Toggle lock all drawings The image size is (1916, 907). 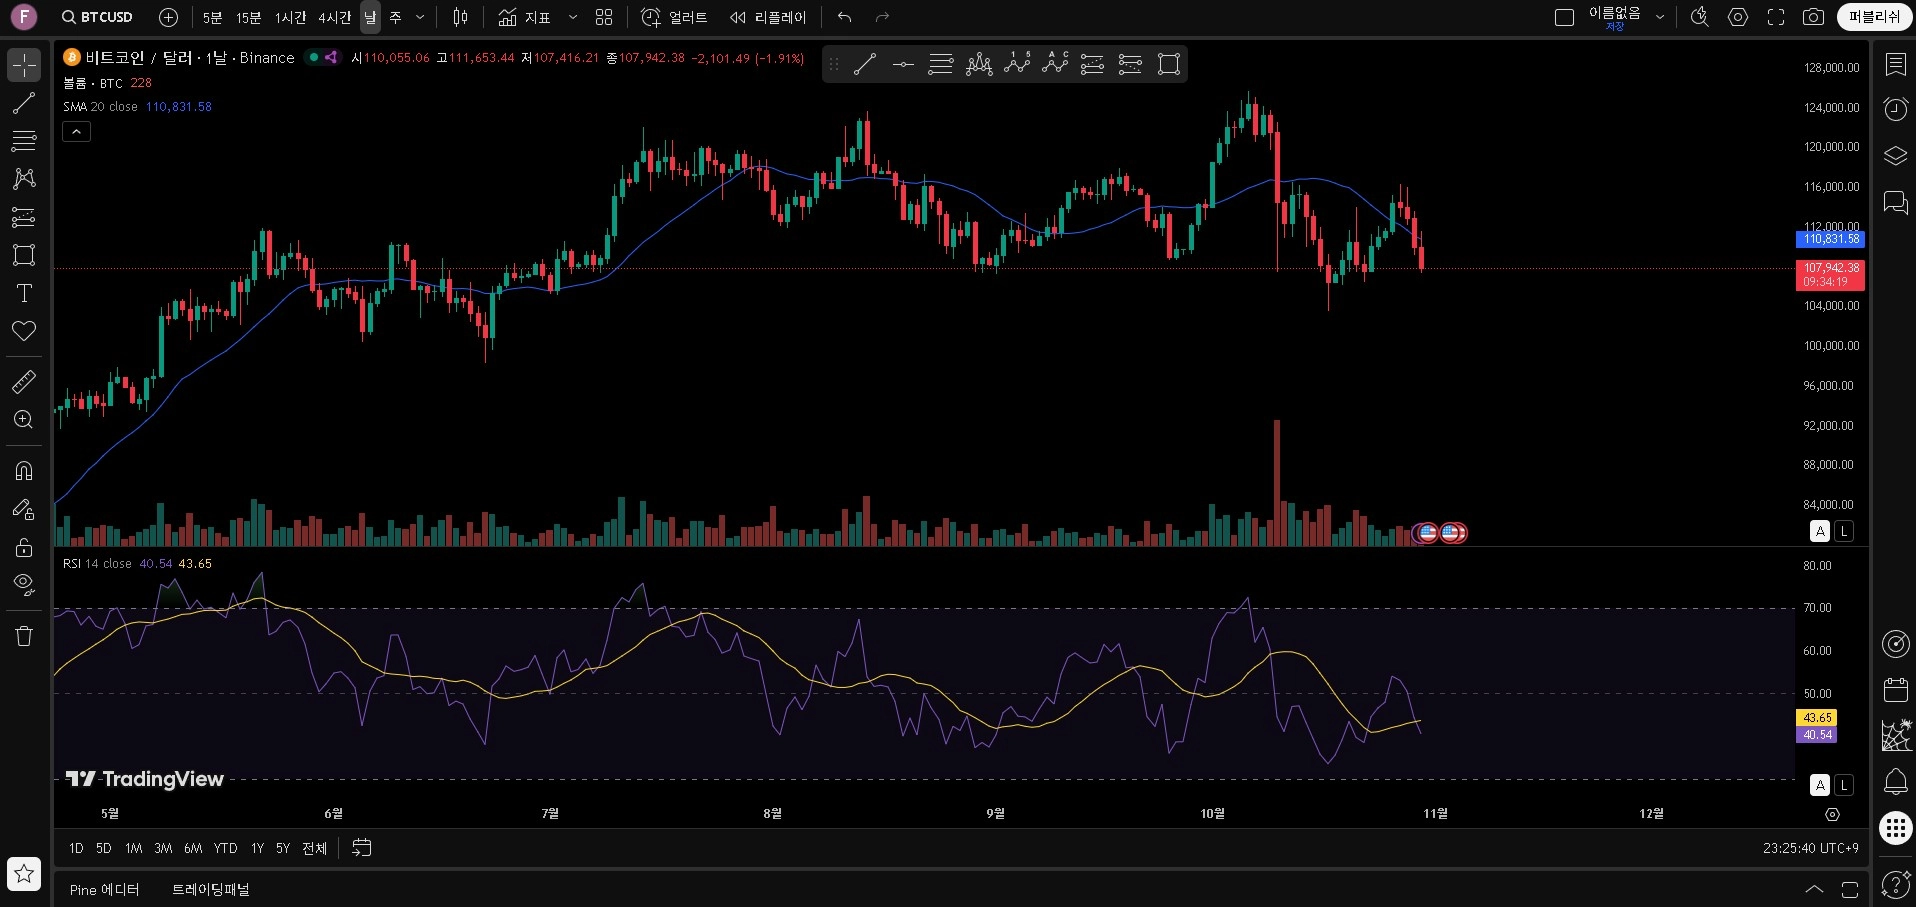(23, 547)
